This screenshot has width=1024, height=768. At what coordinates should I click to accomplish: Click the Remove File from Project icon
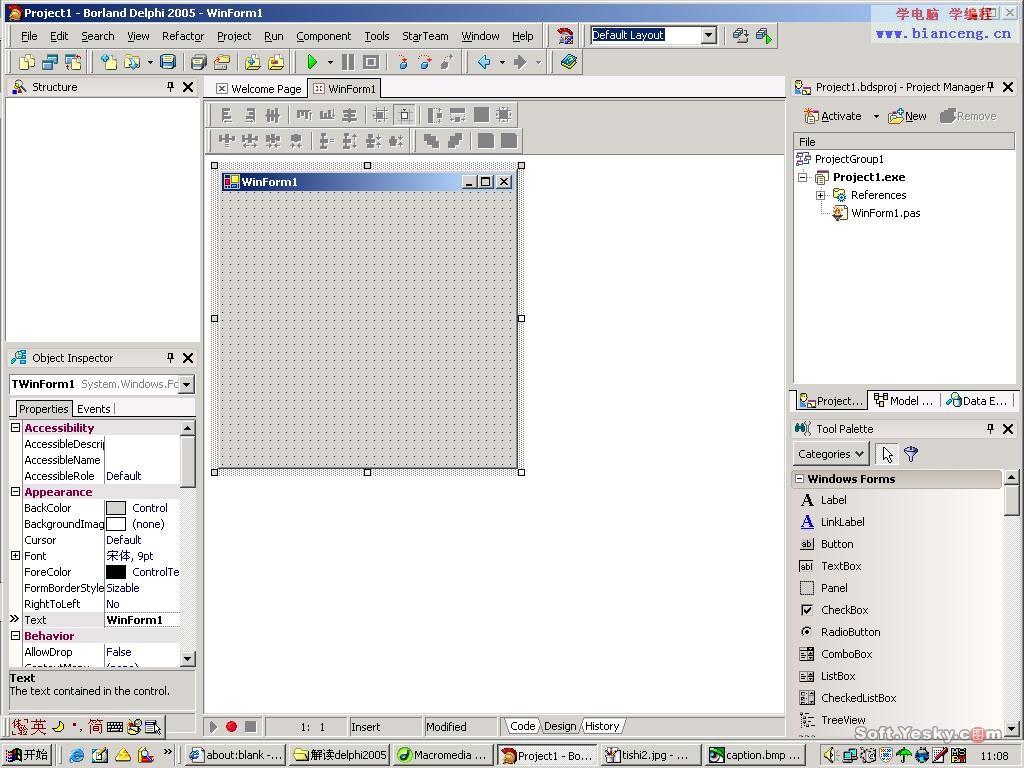[x=276, y=62]
